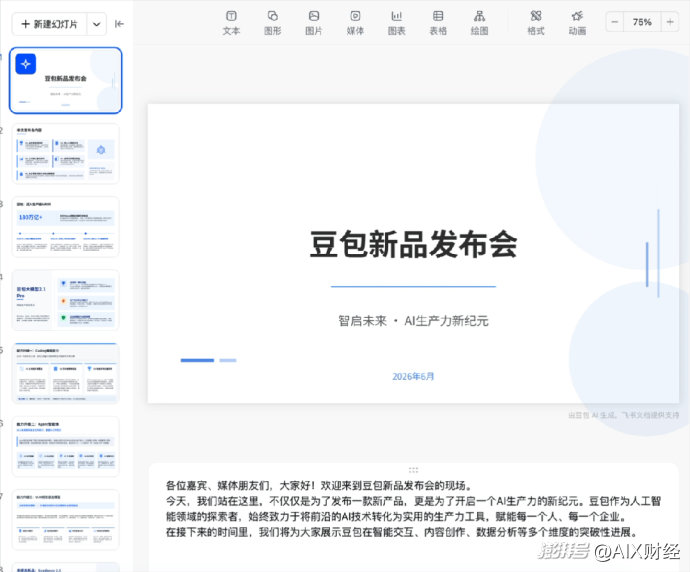Select the slide 6 thumbnail
Screen dimensions: 690x572
pos(66,446)
